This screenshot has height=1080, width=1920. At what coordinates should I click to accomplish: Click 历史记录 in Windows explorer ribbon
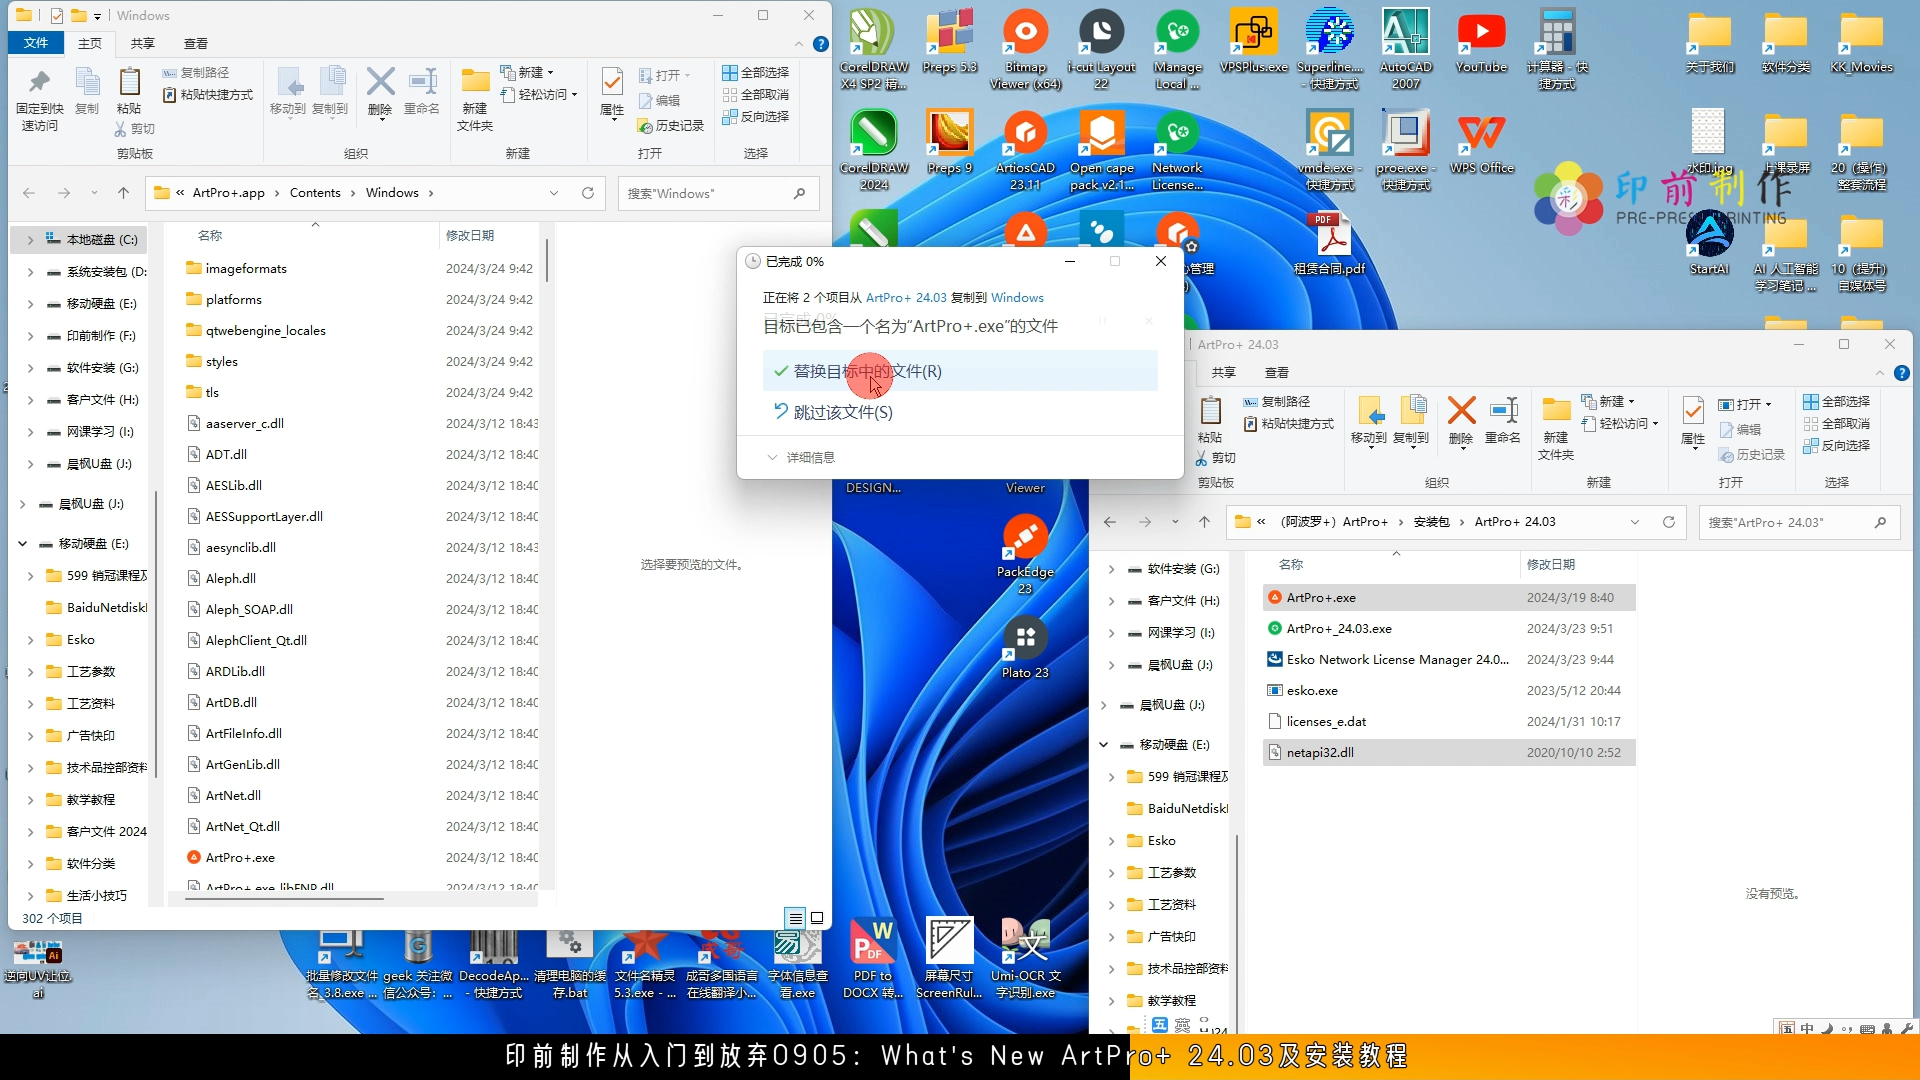(x=670, y=125)
